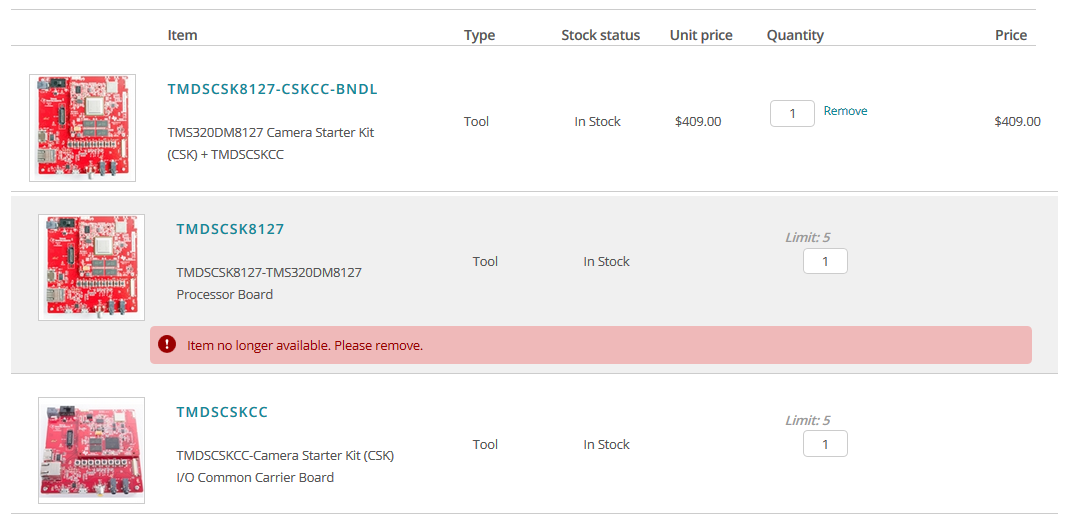Viewport: 1091px width, 526px height.
Task: Click the red error exclamation icon
Action: [167, 345]
